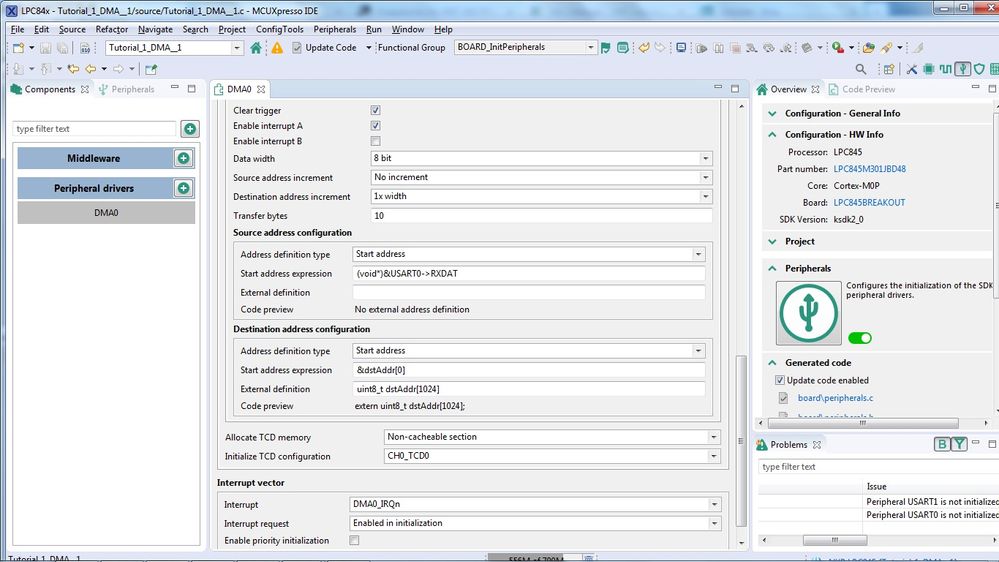This screenshot has height=562, width=999.
Task: Click the yellow pencil highlighter toolbar icon
Action: [886, 48]
